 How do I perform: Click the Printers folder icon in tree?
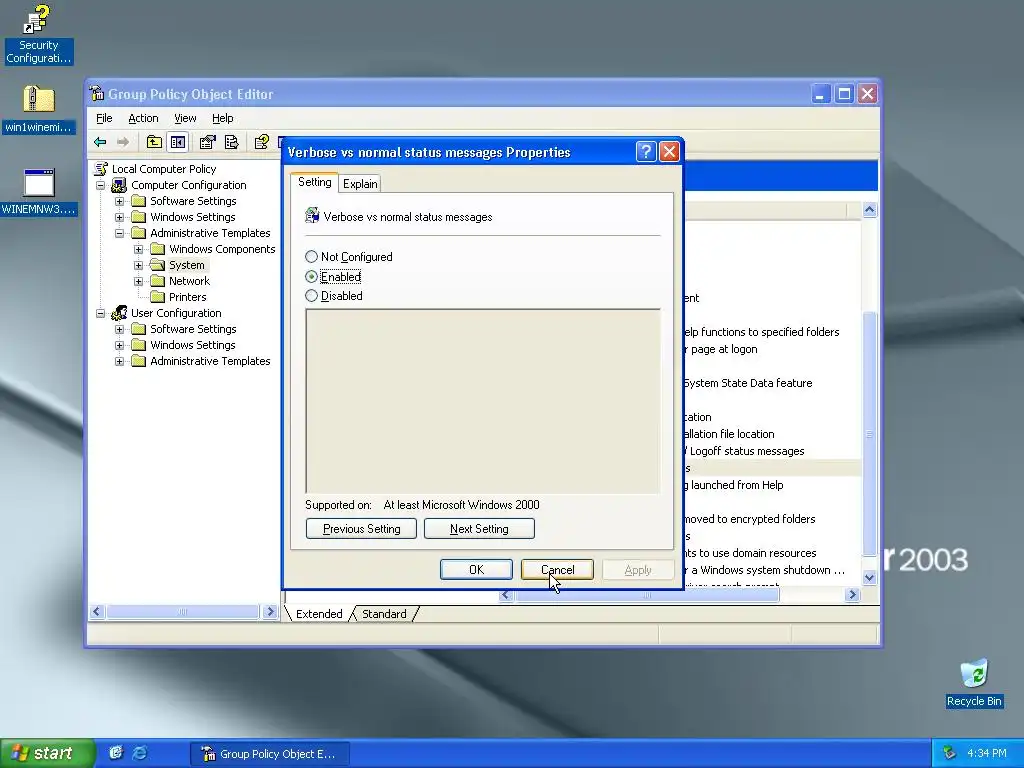[157, 297]
